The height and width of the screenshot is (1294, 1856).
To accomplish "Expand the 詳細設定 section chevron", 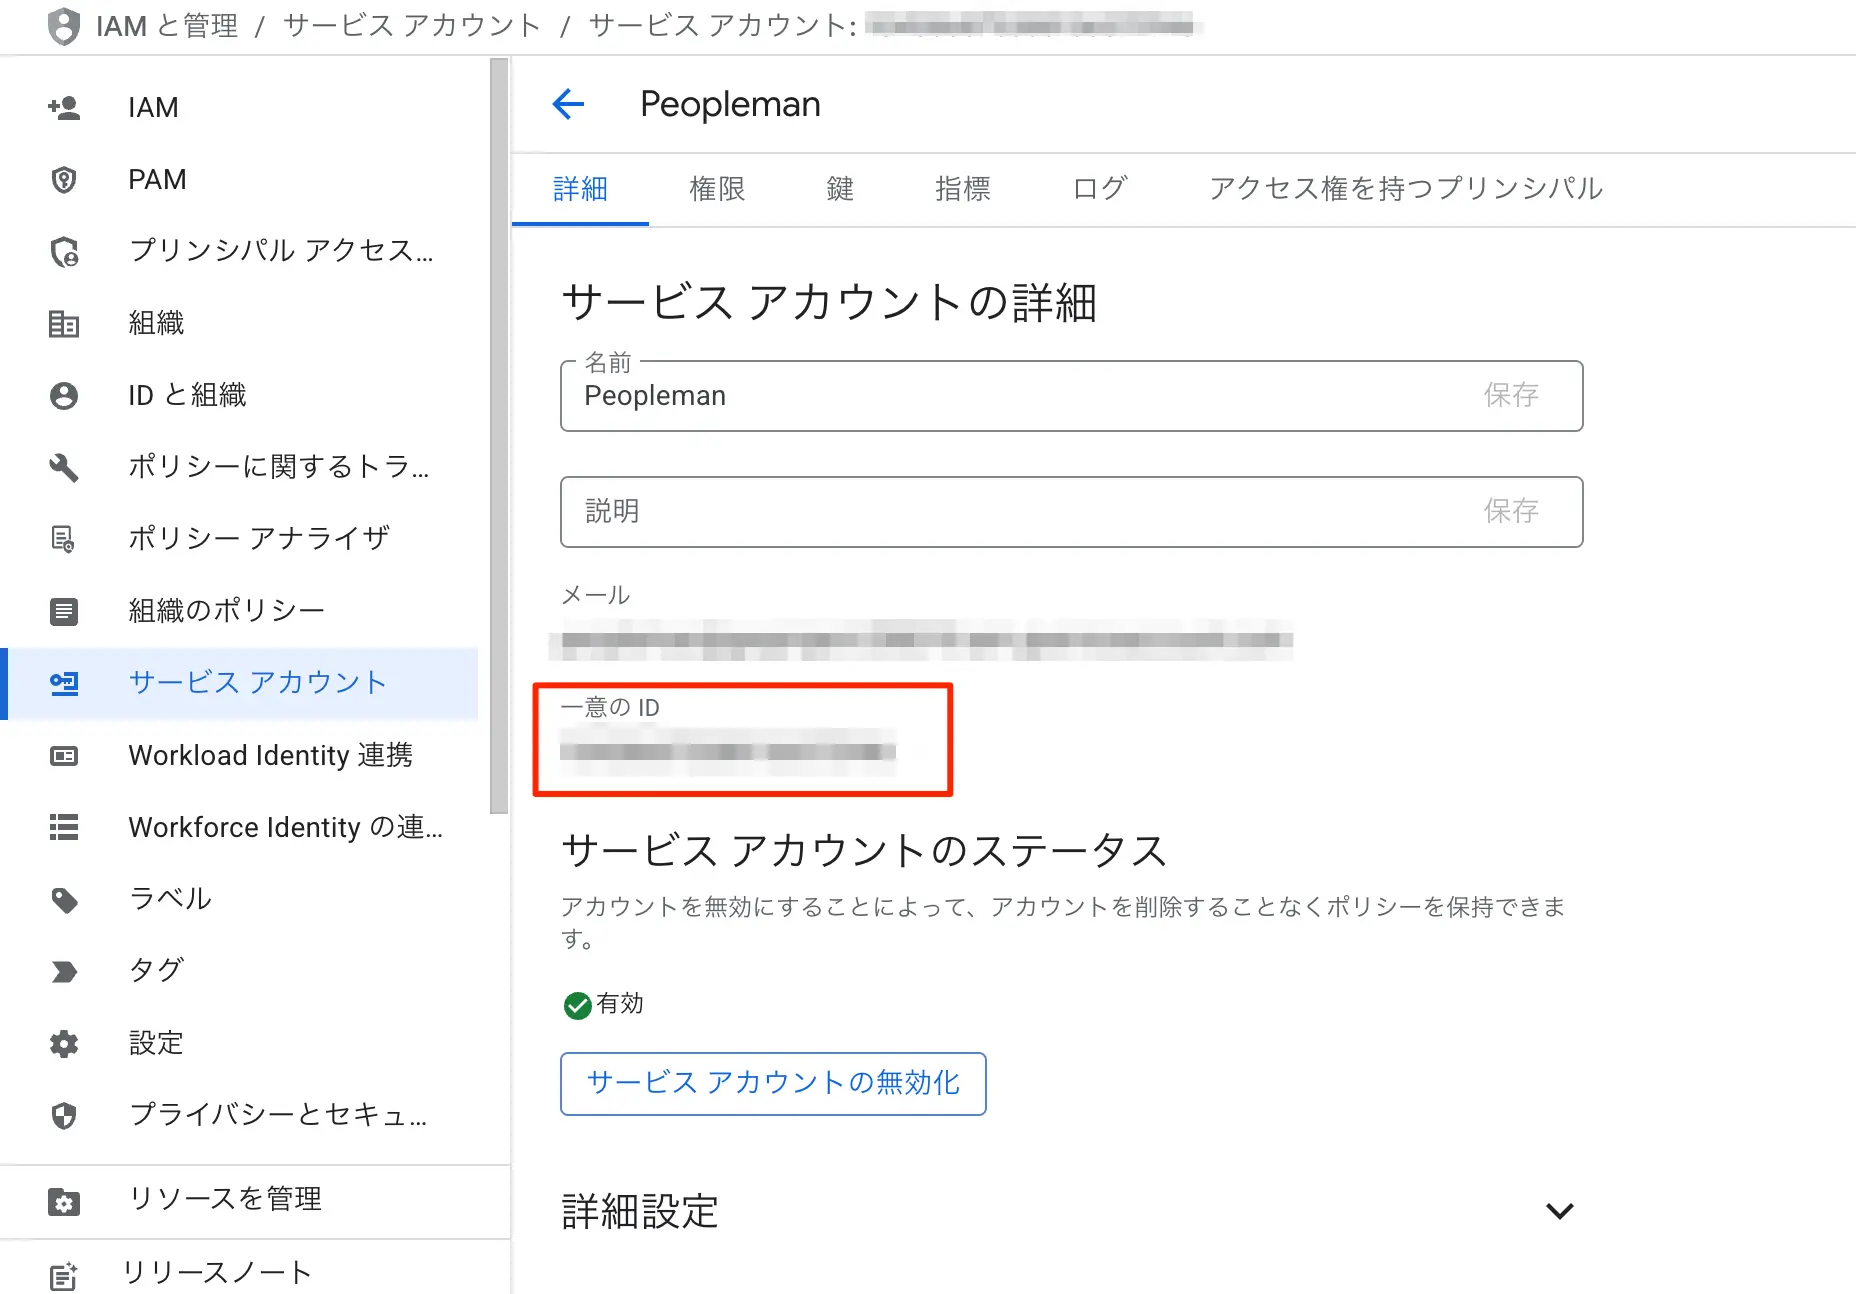I will click(x=1559, y=1211).
